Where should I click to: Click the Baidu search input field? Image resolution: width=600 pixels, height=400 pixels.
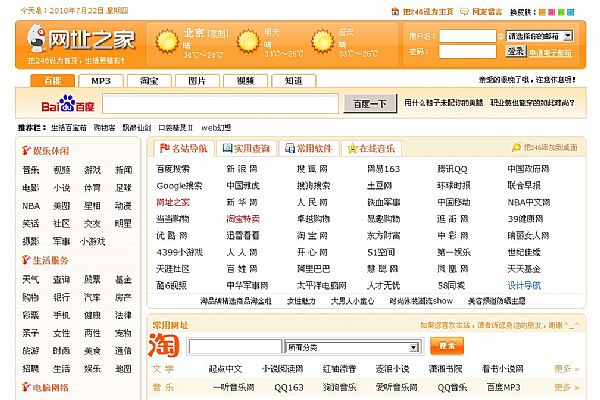tap(221, 103)
